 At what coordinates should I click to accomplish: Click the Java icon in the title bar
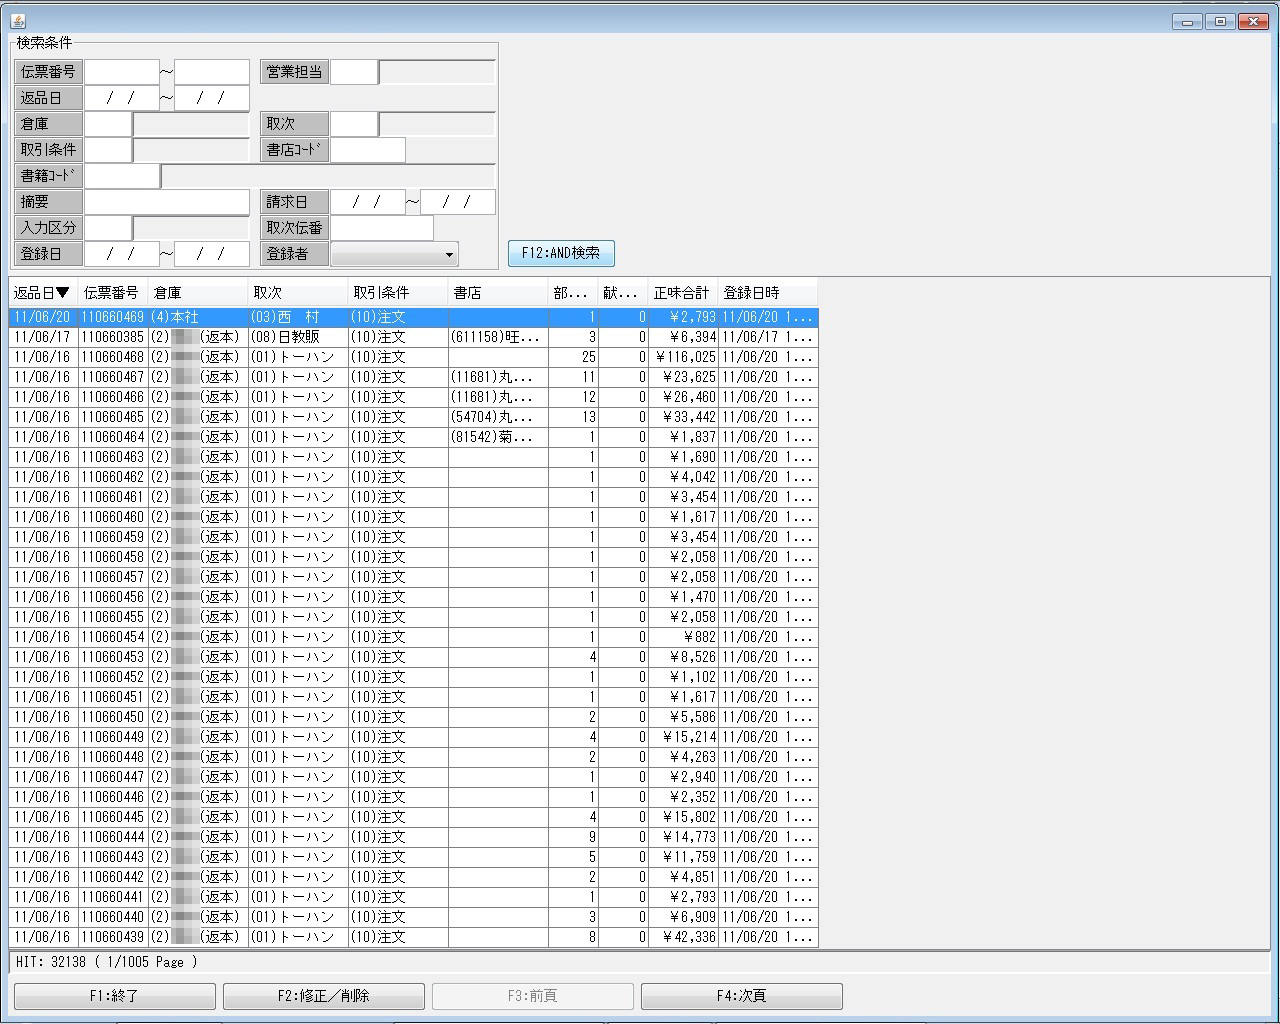pyautogui.click(x=18, y=21)
